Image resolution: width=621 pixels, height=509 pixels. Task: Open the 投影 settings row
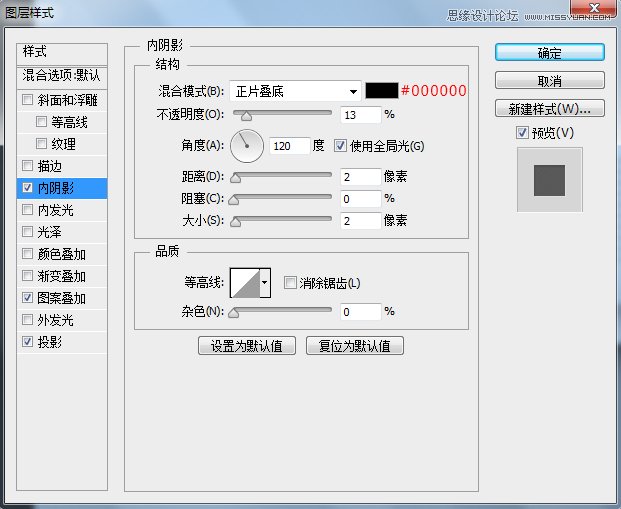coord(62,342)
